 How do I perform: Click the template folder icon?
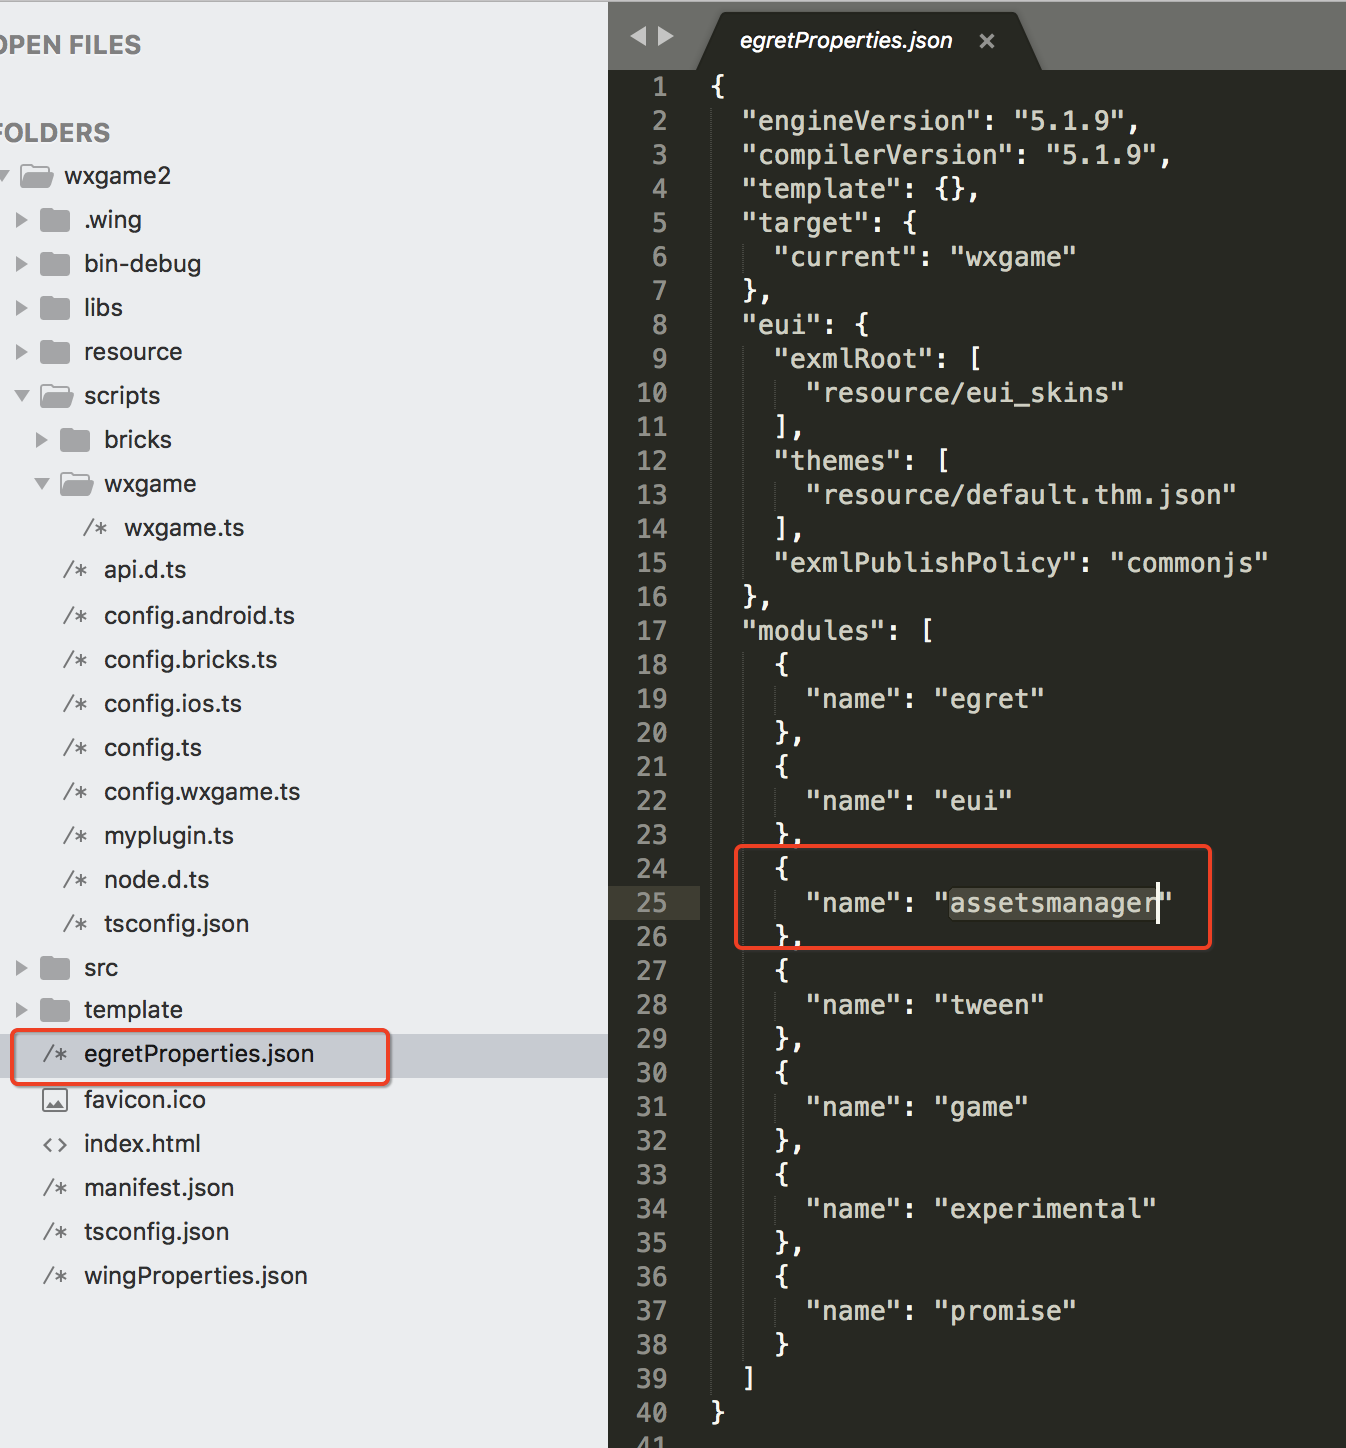pos(55,1010)
